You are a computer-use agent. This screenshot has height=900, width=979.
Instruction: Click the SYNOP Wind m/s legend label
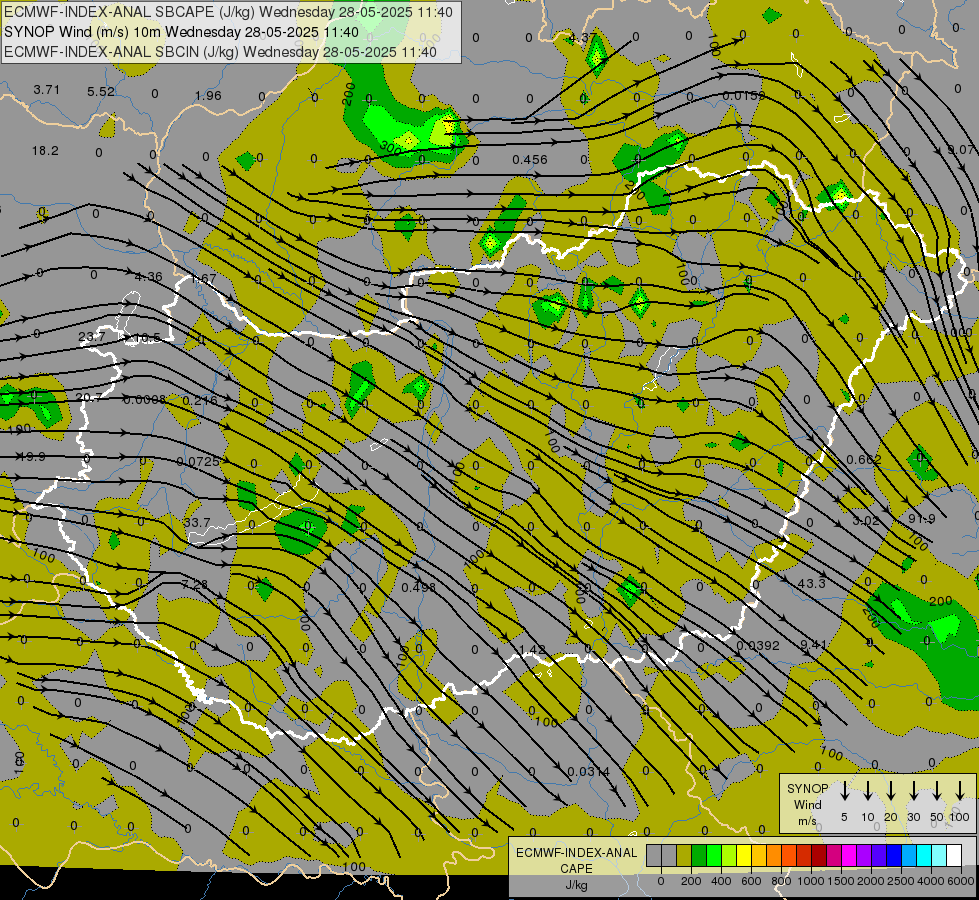807,804
